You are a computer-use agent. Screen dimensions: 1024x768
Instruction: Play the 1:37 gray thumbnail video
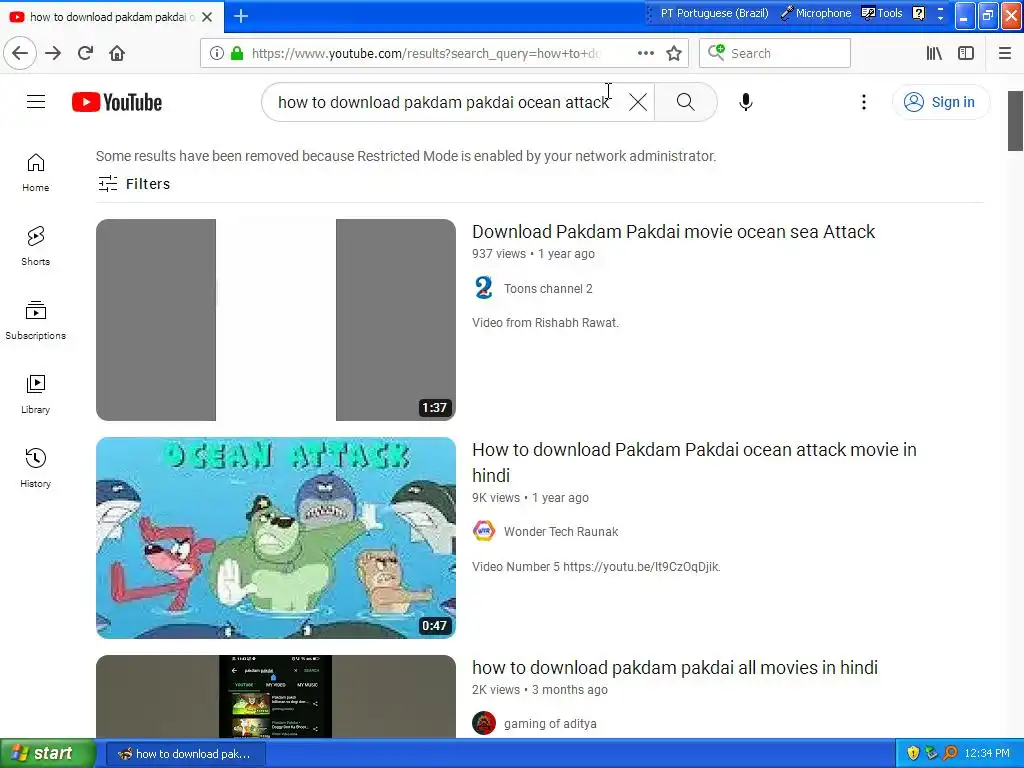coord(276,319)
